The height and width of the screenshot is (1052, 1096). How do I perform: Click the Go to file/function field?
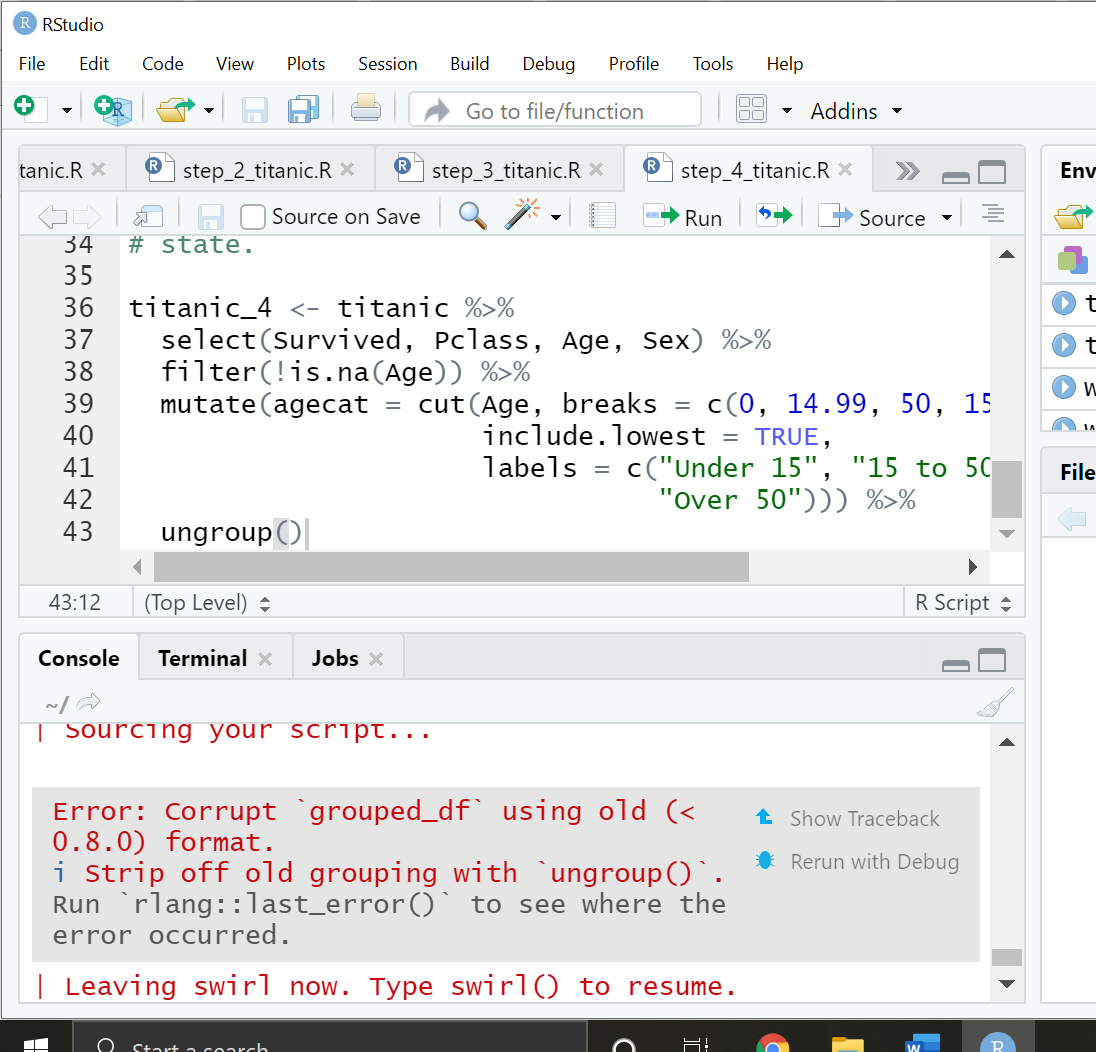coord(555,110)
